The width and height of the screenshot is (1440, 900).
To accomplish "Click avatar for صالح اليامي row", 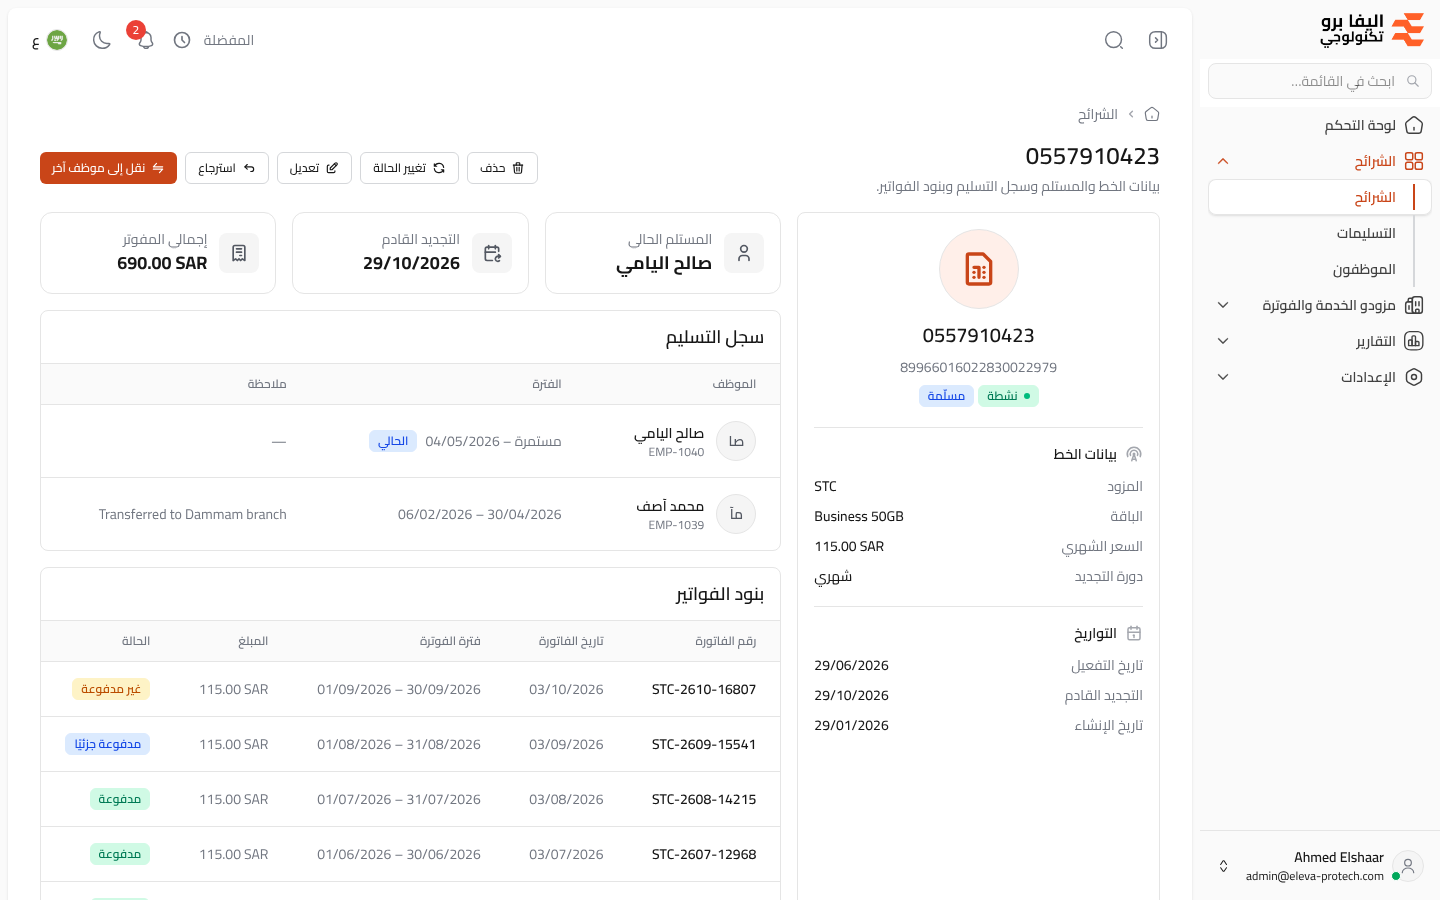I will [736, 441].
